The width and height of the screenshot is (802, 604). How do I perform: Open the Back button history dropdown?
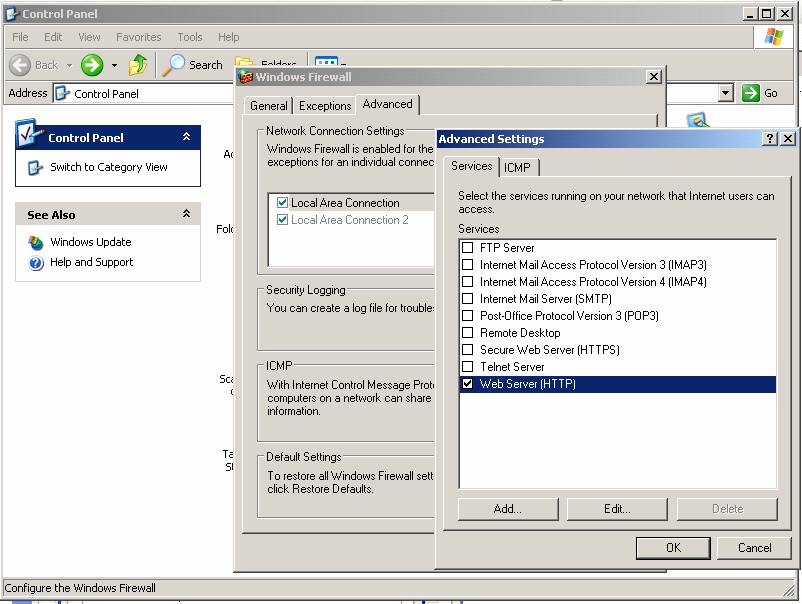[70, 65]
